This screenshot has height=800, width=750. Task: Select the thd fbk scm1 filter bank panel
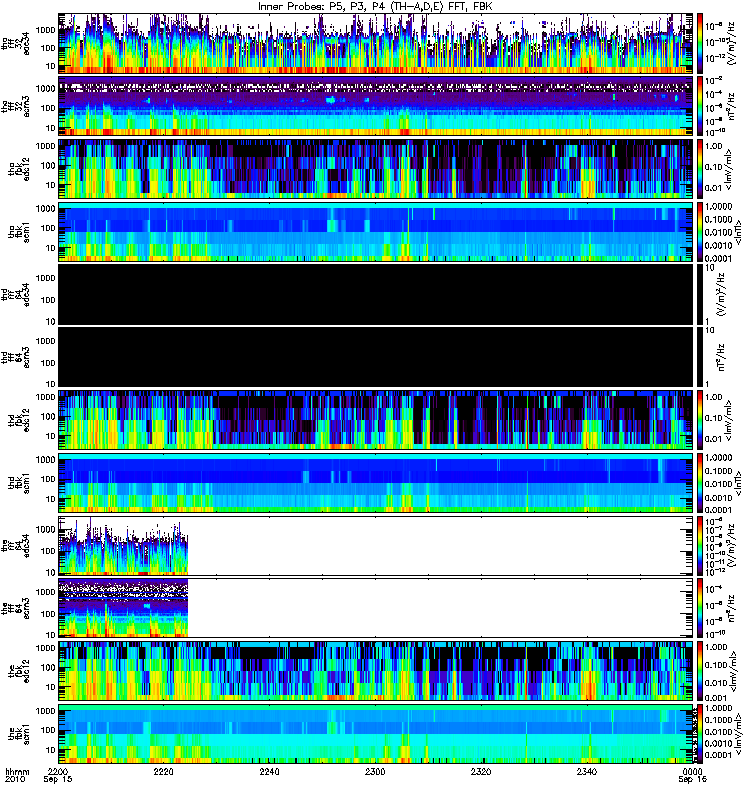[x=376, y=483]
